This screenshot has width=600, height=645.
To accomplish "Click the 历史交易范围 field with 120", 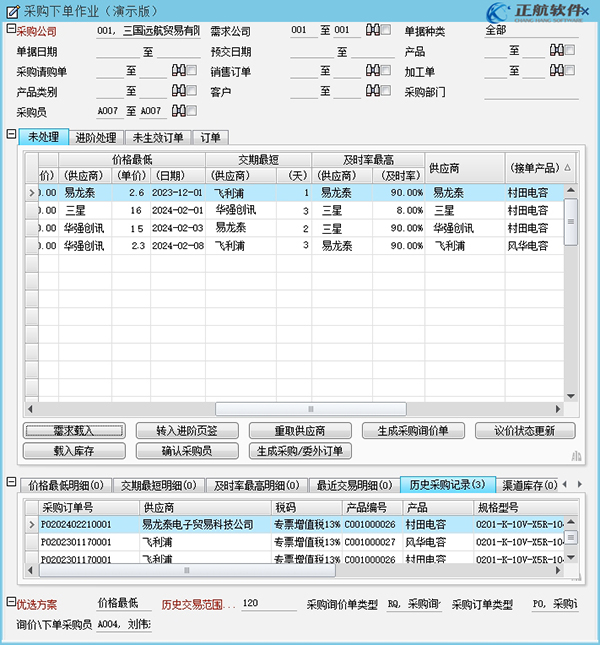I will coord(269,603).
